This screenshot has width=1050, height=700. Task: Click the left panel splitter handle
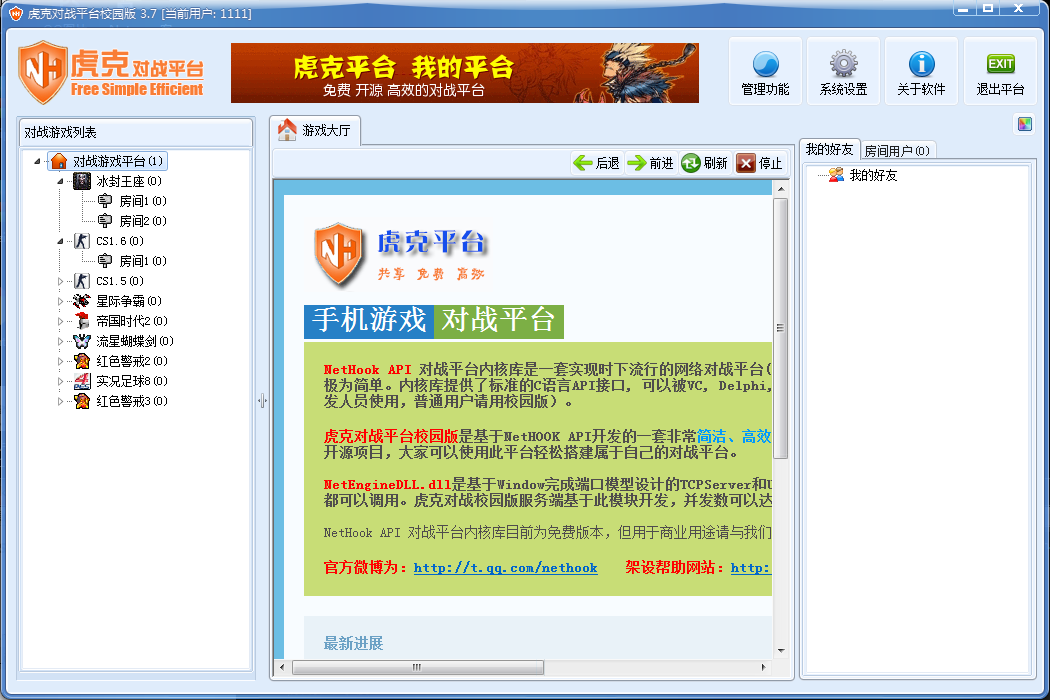[262, 401]
